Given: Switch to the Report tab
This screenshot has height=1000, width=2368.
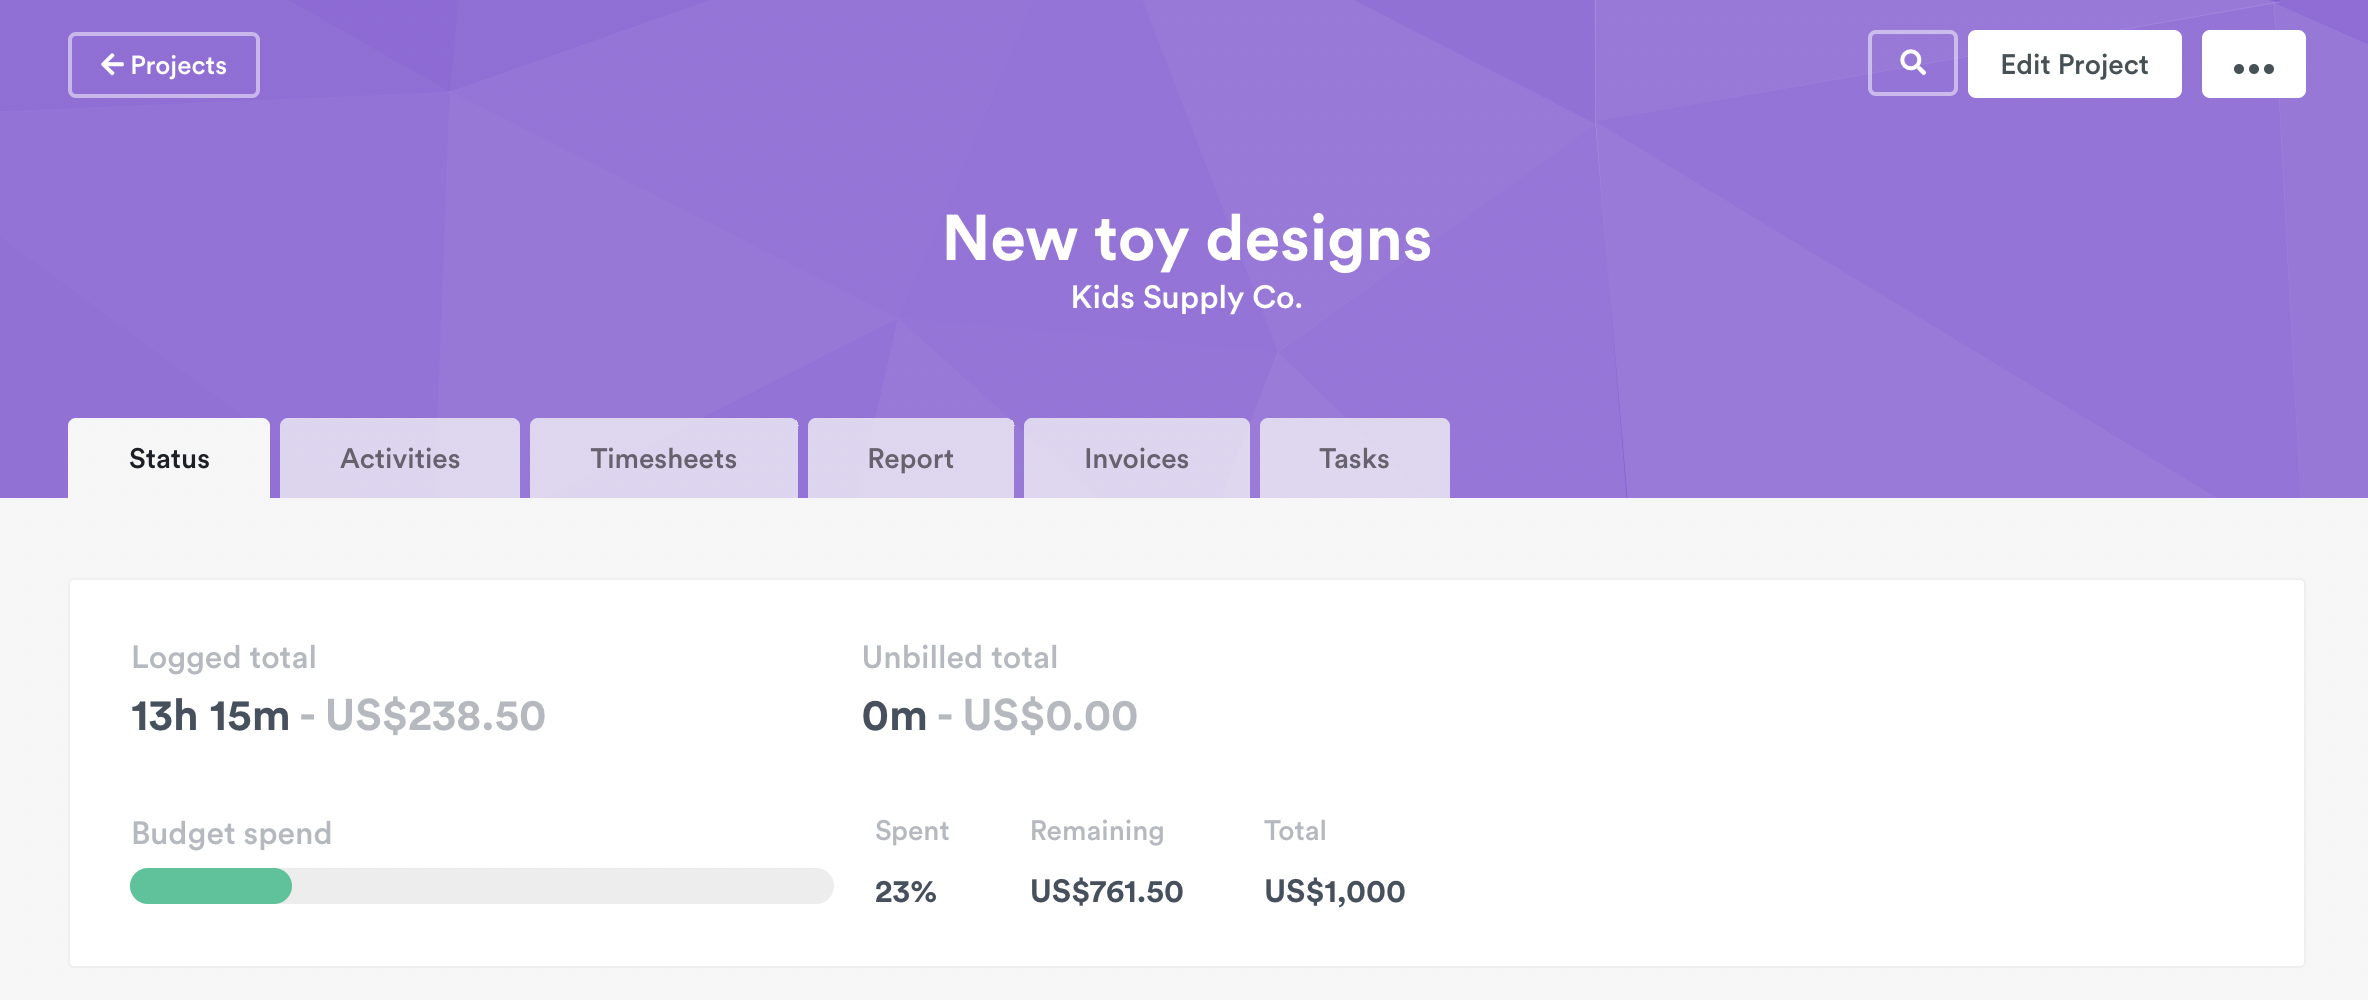Looking at the screenshot, I should [x=910, y=459].
